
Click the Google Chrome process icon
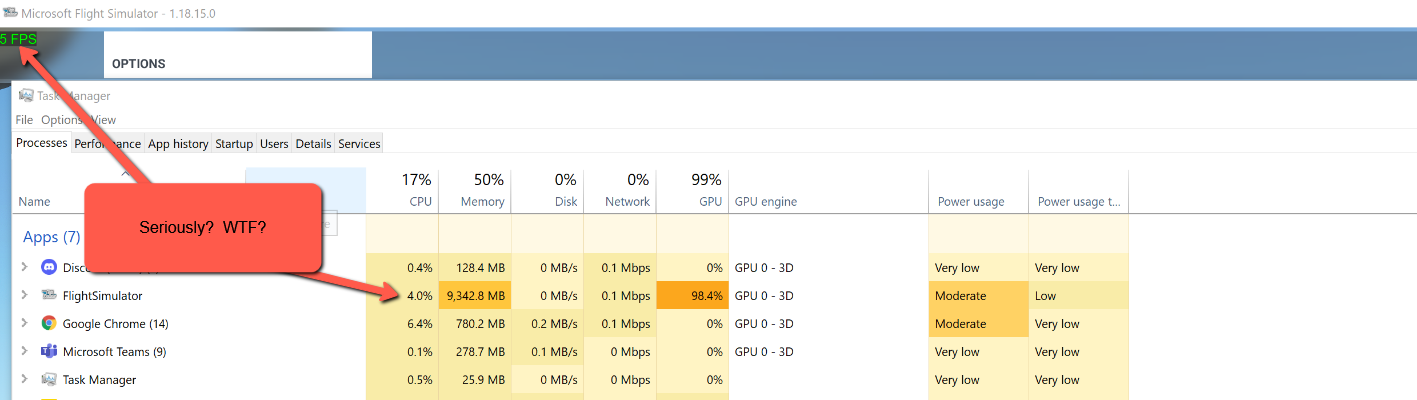click(49, 323)
